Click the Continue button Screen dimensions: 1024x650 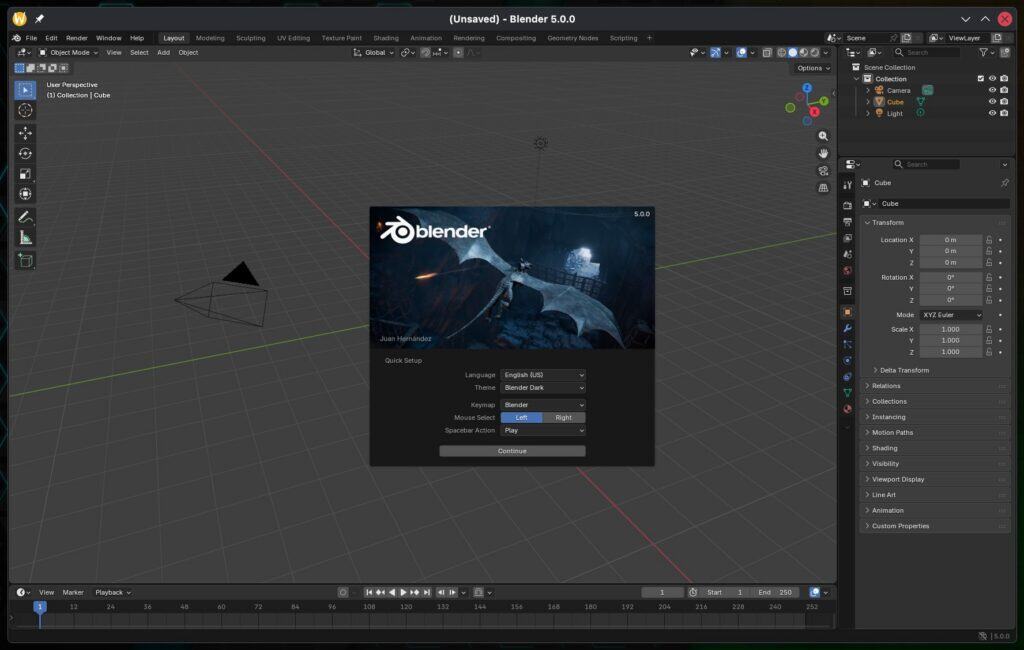[511, 450]
